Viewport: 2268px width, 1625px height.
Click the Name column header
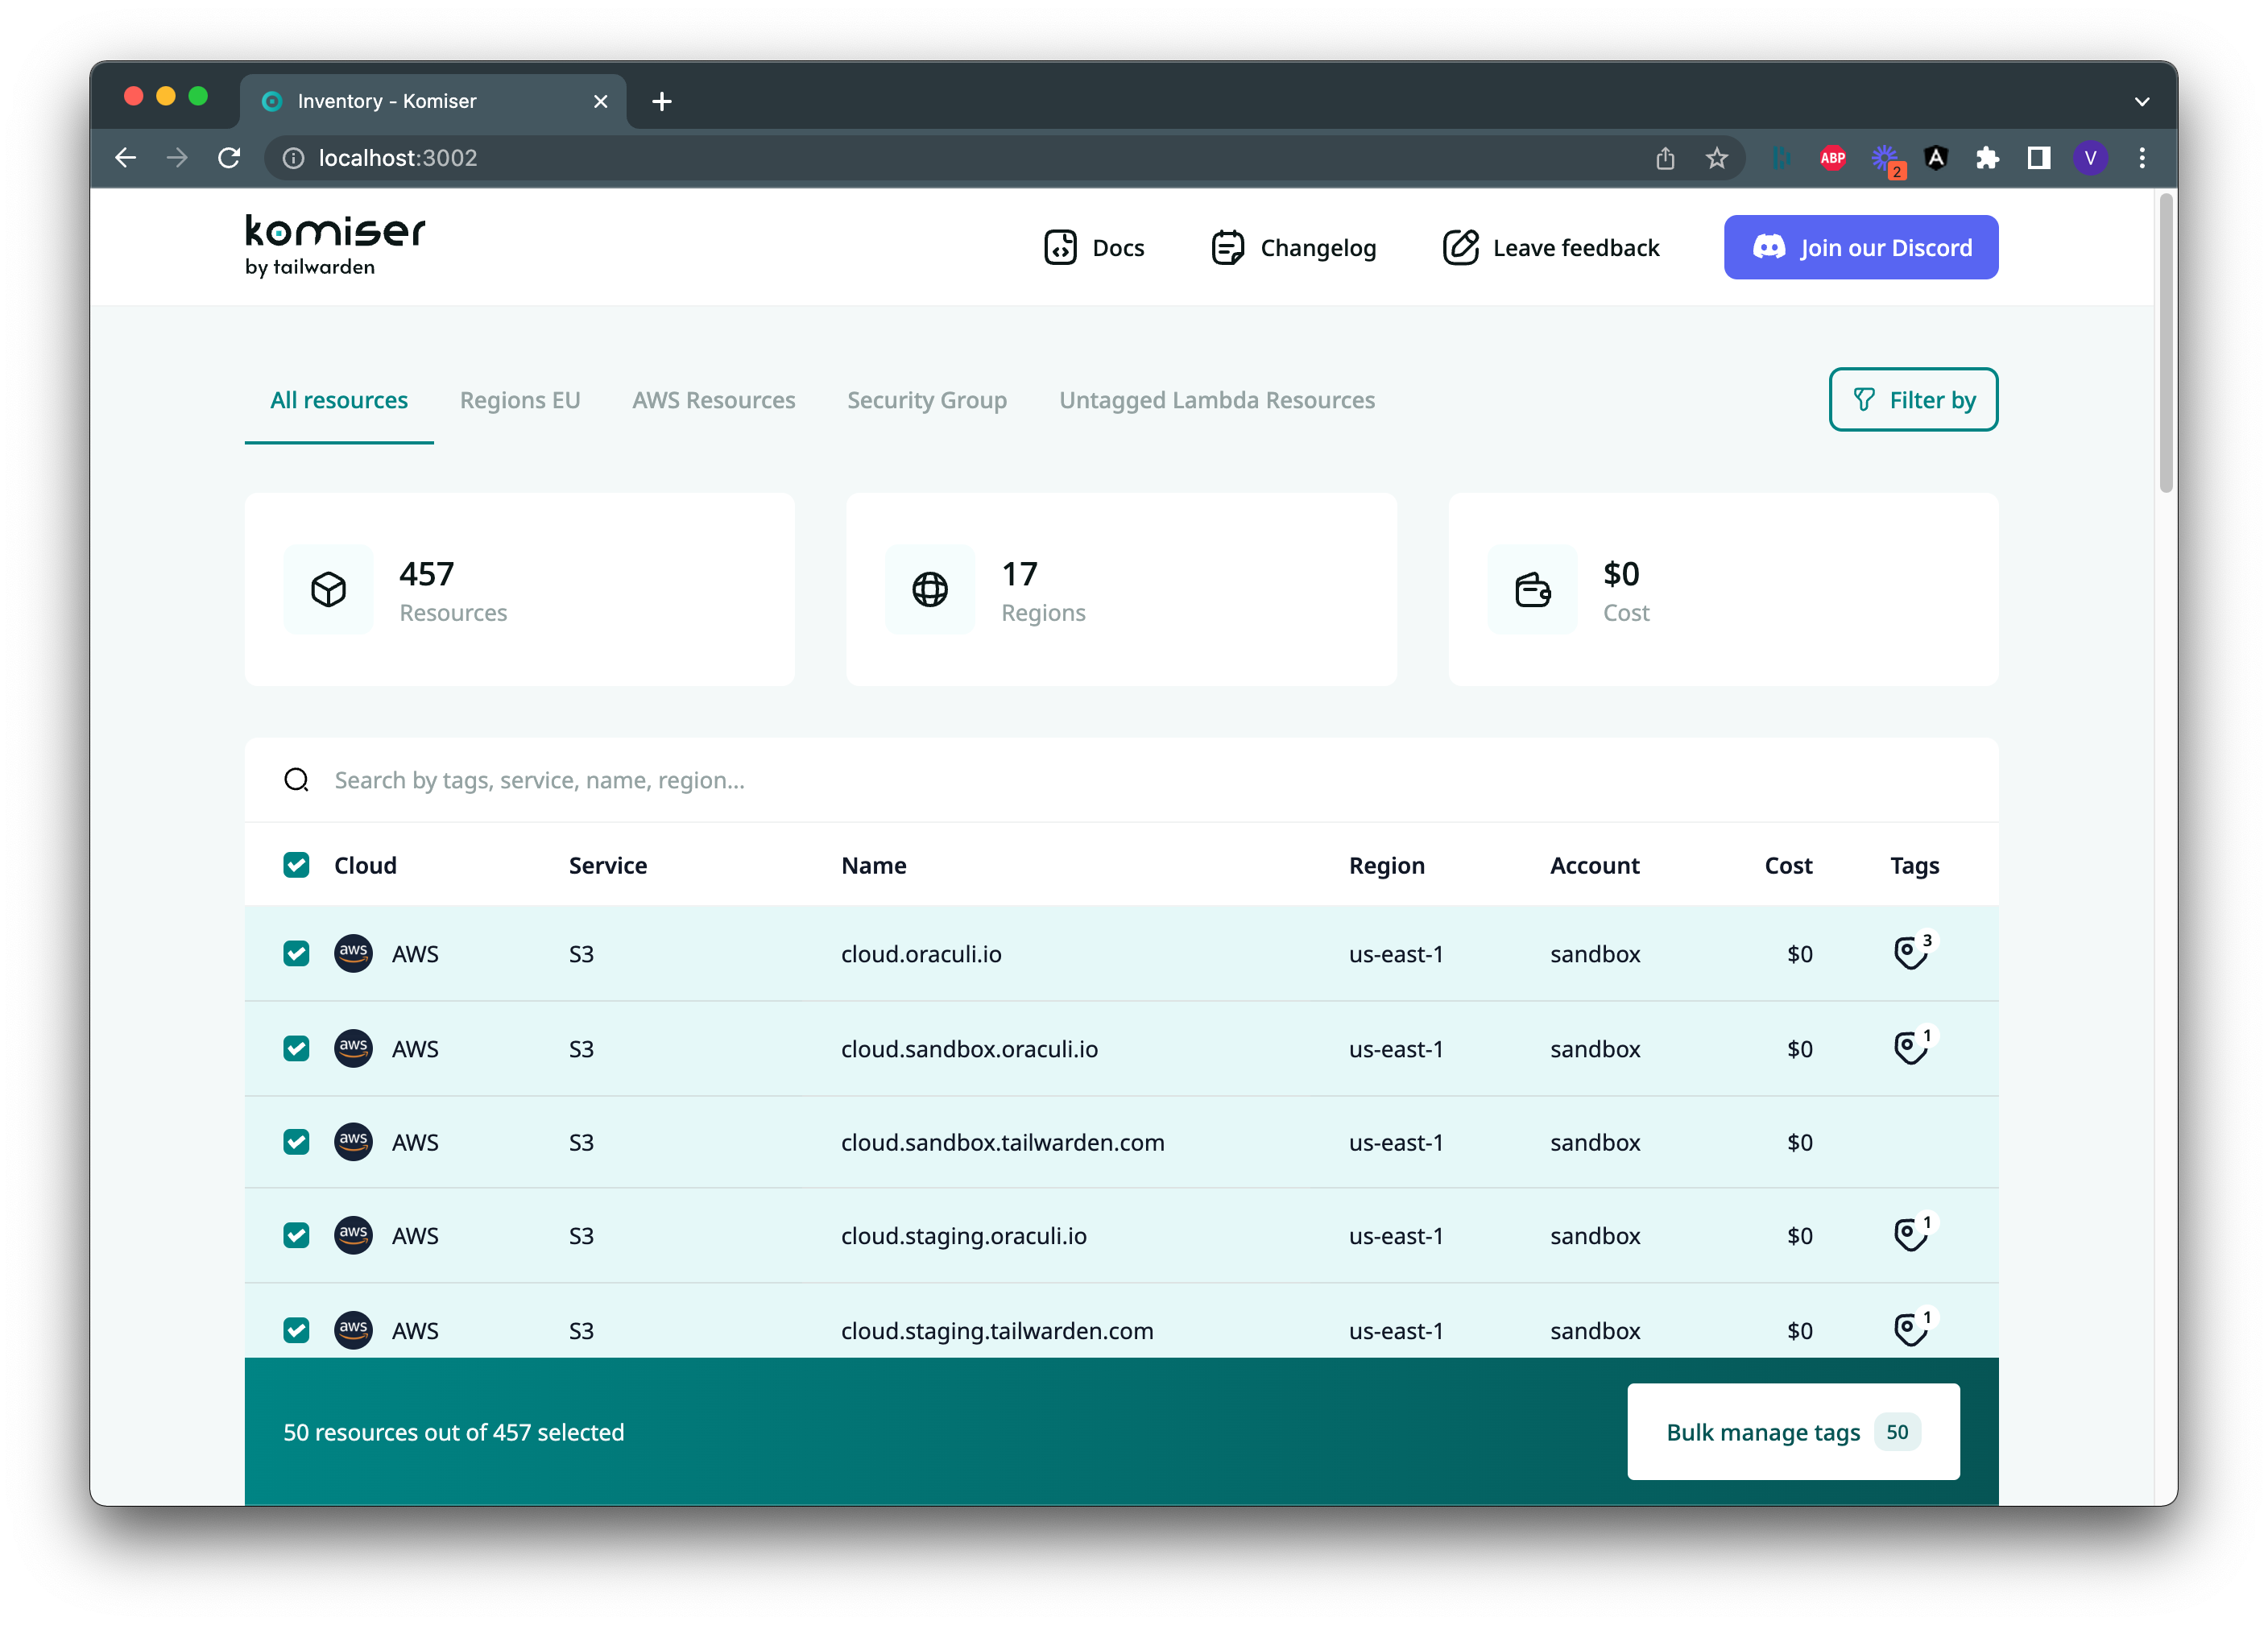point(873,865)
